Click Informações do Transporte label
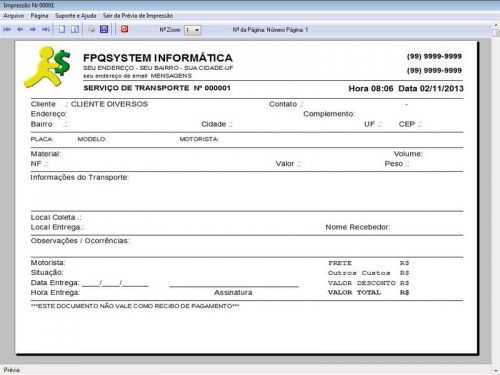Image resolution: width=500 pixels, height=375 pixels. pos(80,177)
